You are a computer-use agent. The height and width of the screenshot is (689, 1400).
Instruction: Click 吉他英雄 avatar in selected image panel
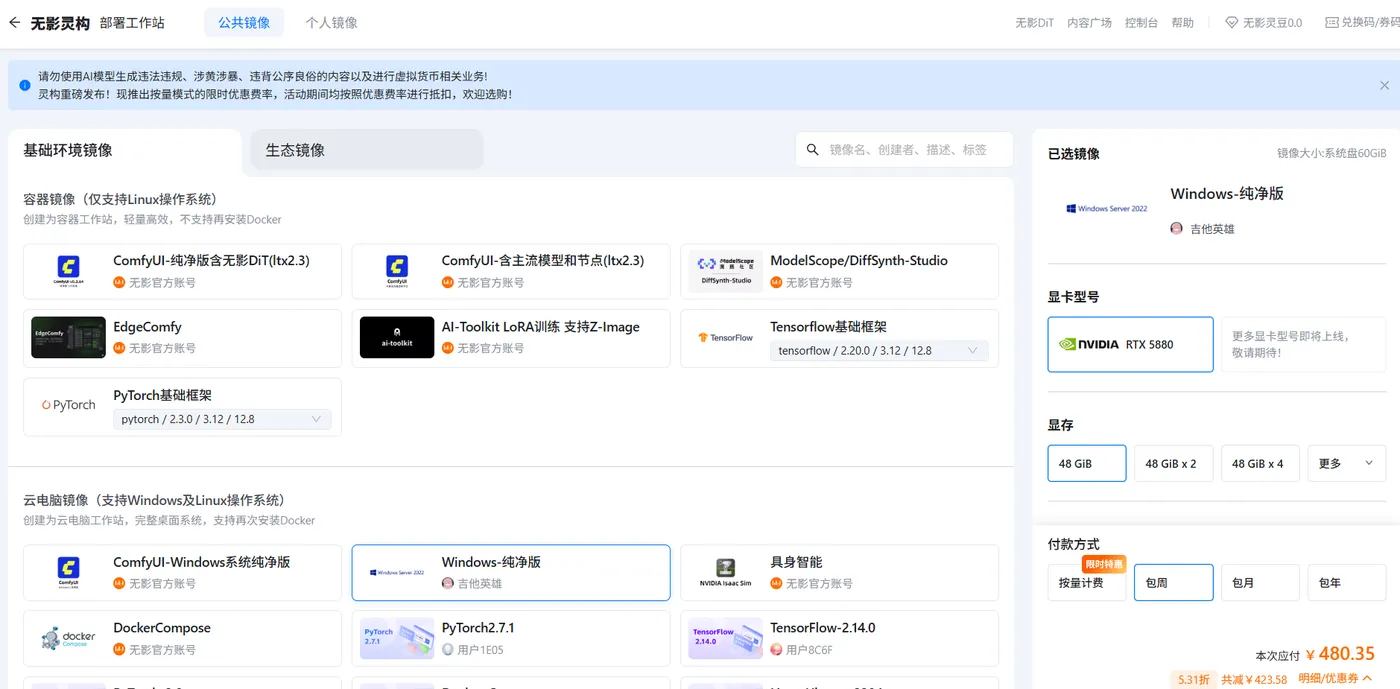[1177, 228]
